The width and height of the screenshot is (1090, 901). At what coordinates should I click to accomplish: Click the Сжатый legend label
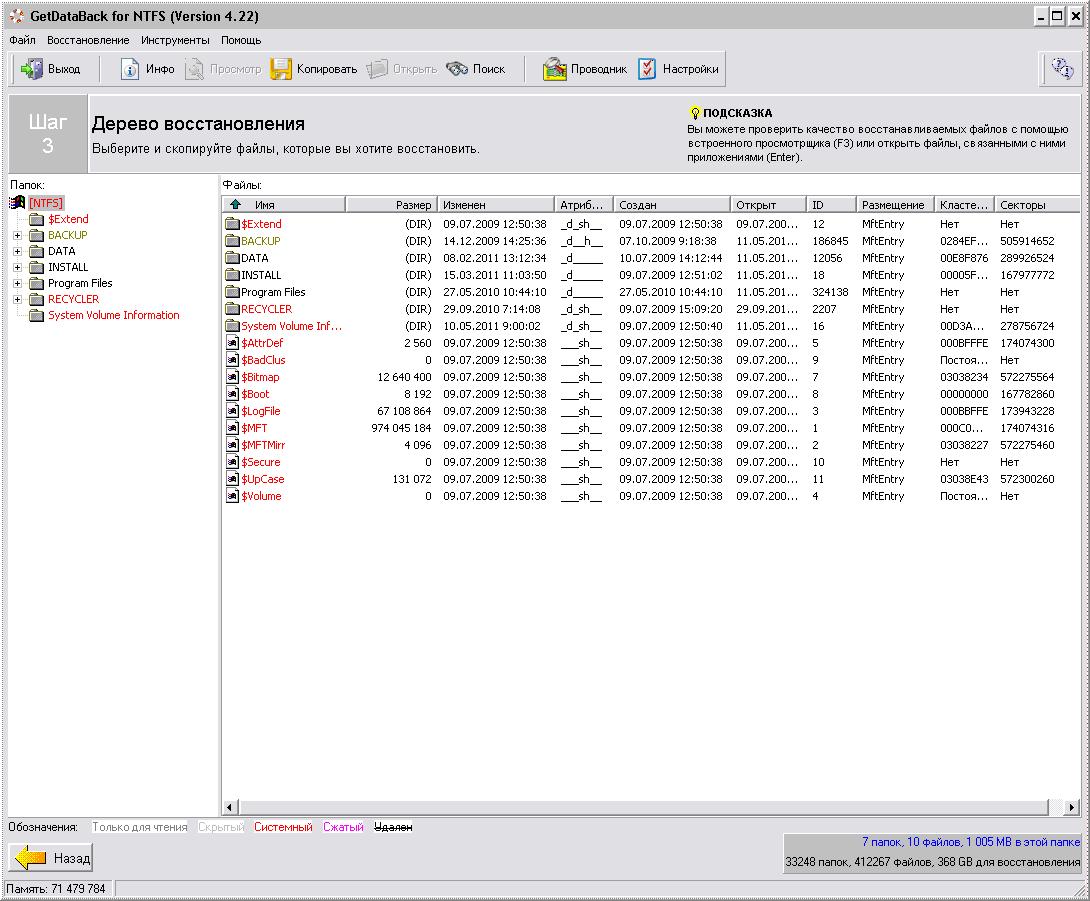tap(343, 827)
